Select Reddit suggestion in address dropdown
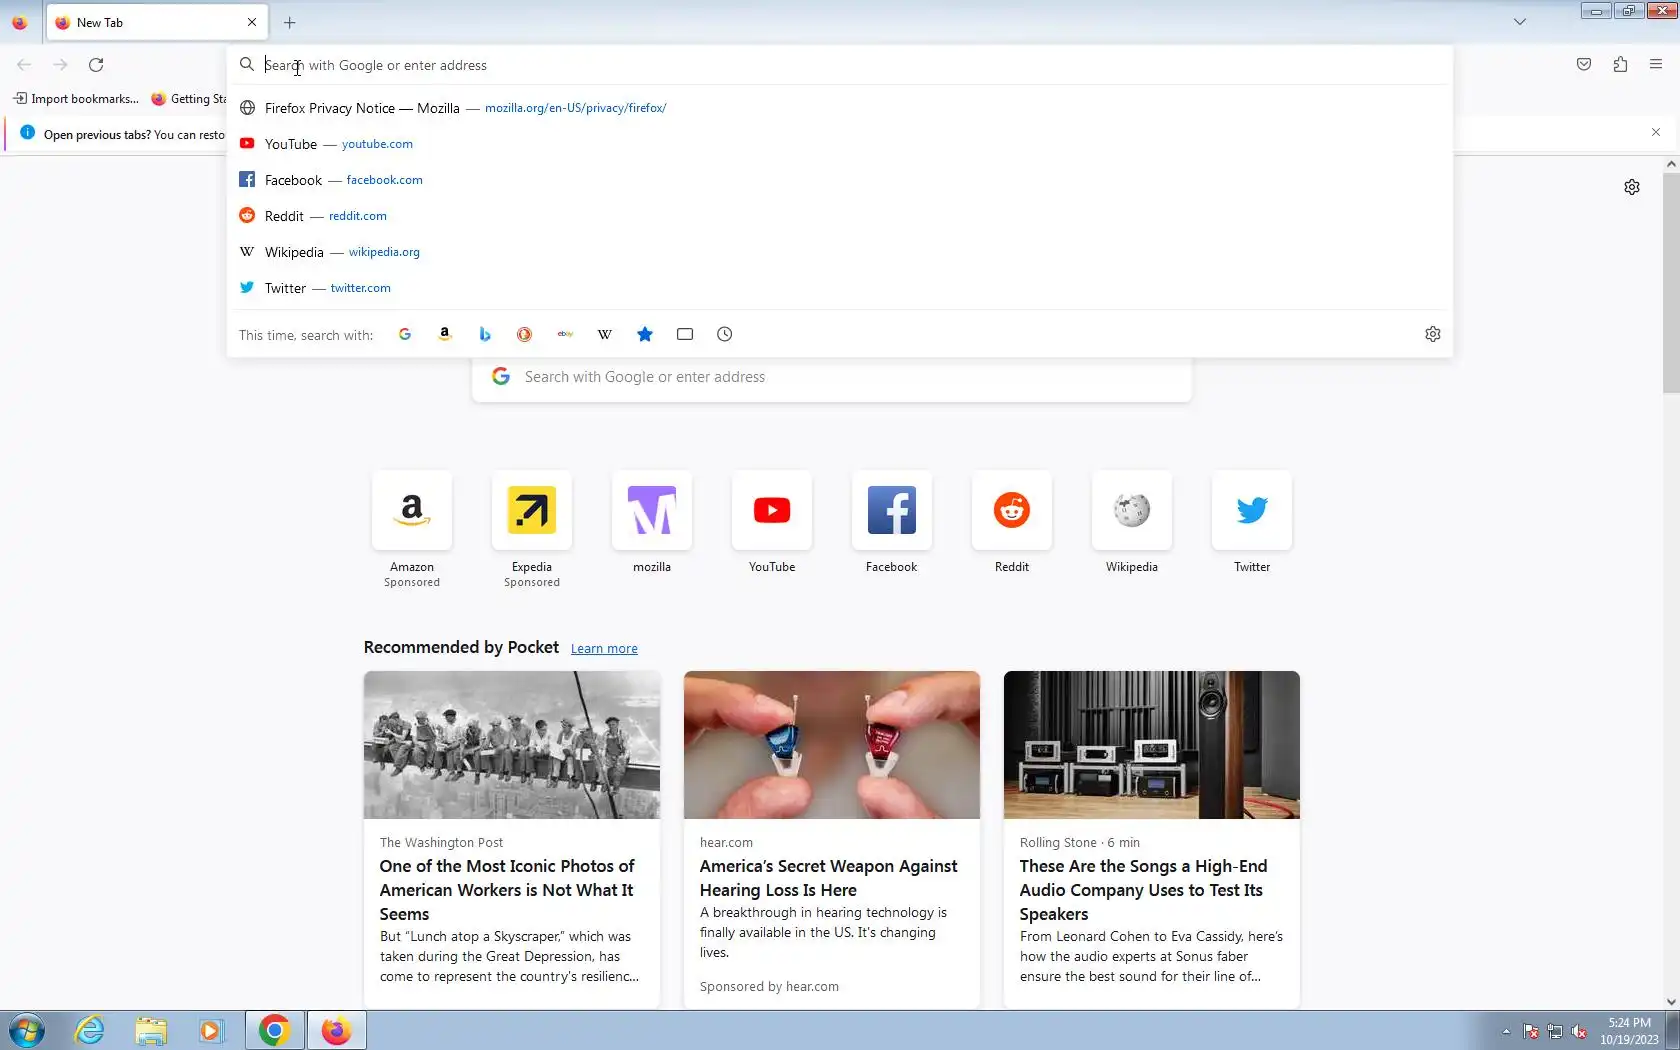This screenshot has width=1680, height=1050. tap(840, 216)
